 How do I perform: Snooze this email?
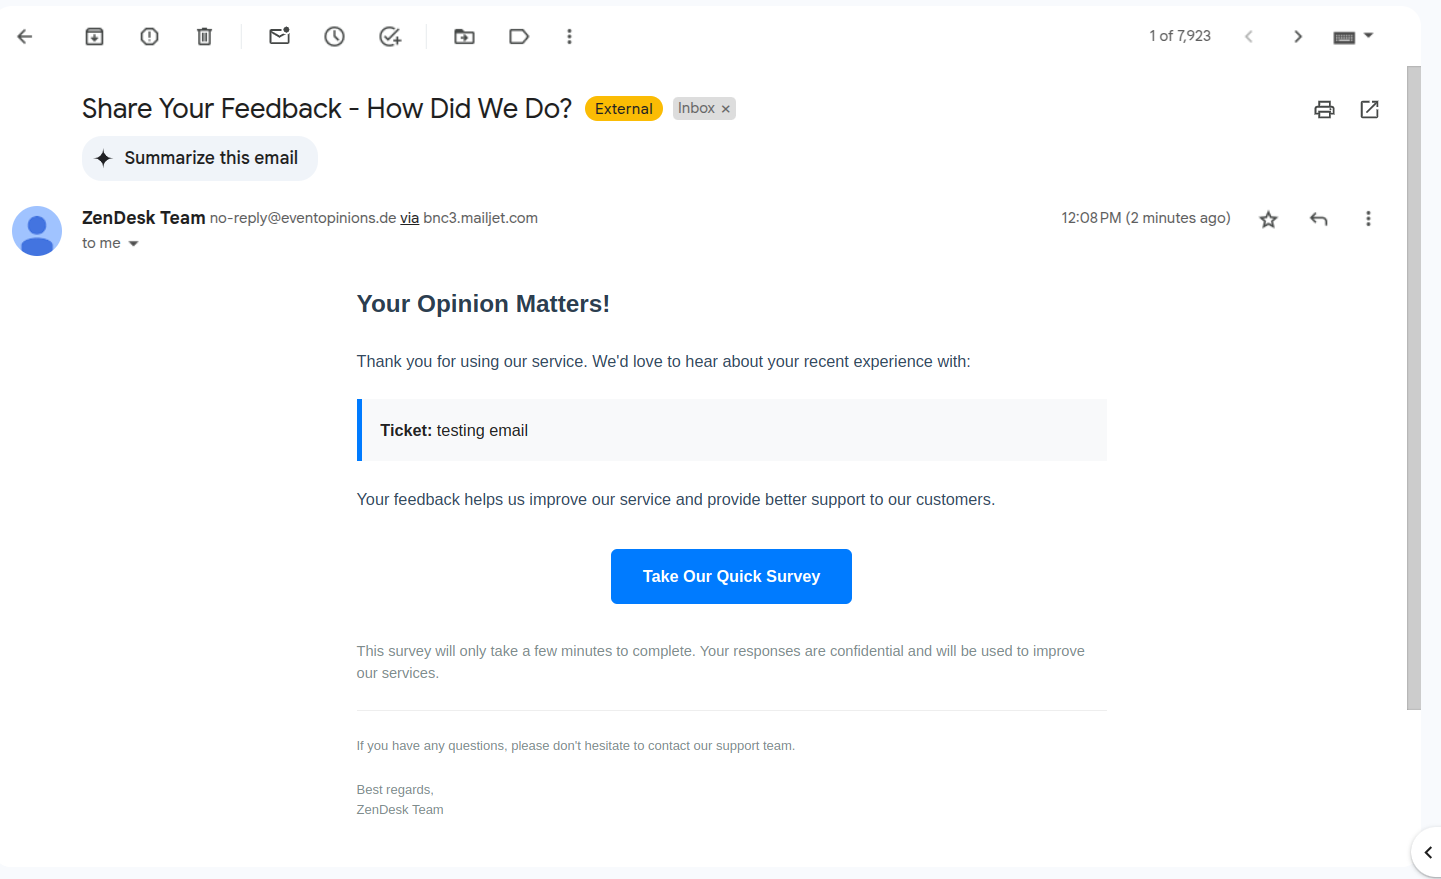[334, 37]
